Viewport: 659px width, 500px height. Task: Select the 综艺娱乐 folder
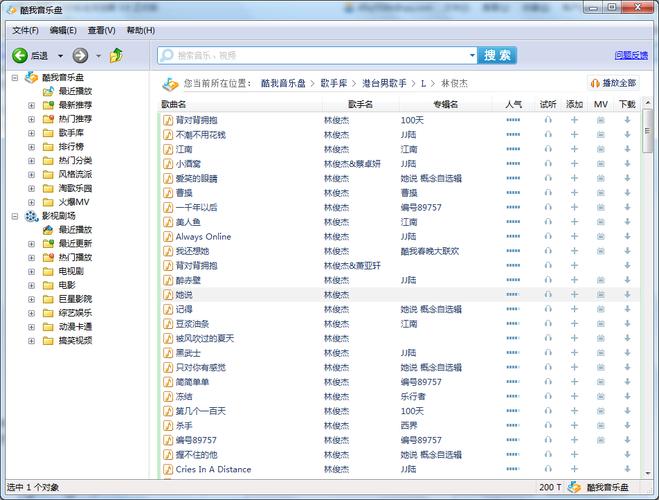(75, 313)
